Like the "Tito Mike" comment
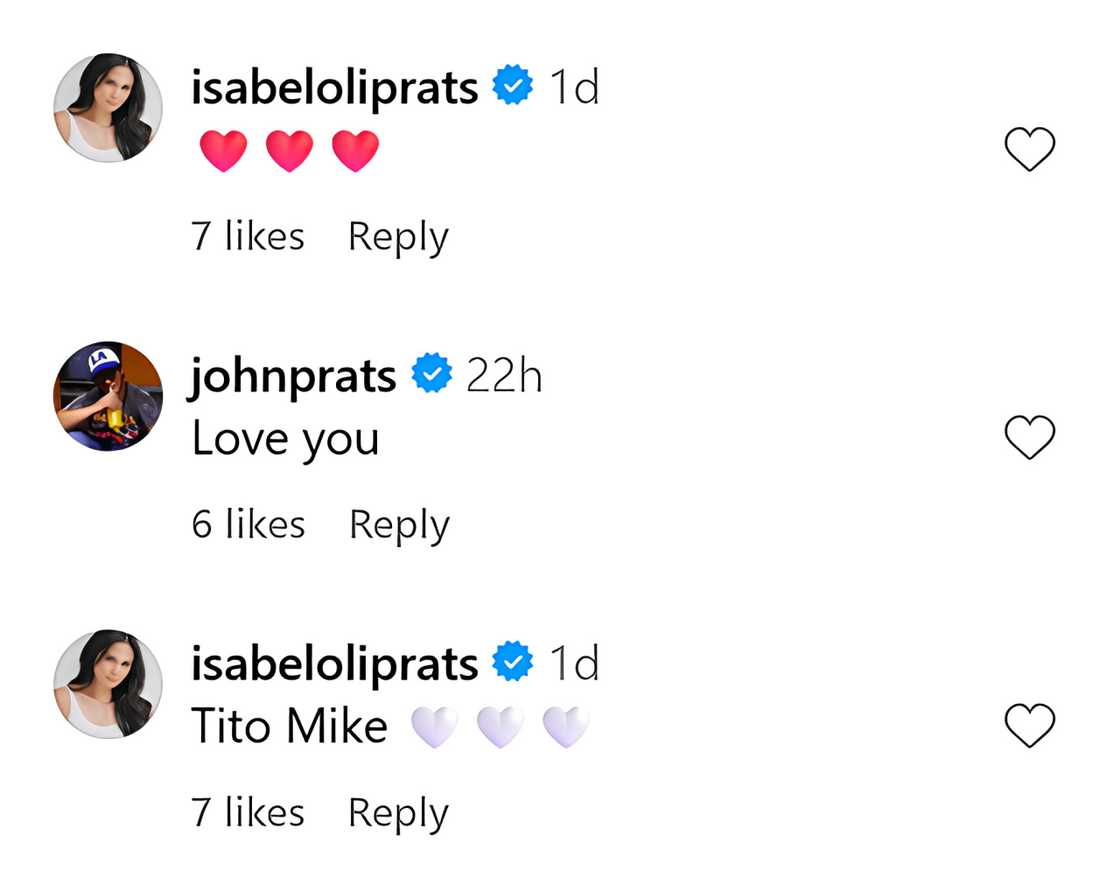Viewport: 1120px width, 892px height. [x=1029, y=727]
